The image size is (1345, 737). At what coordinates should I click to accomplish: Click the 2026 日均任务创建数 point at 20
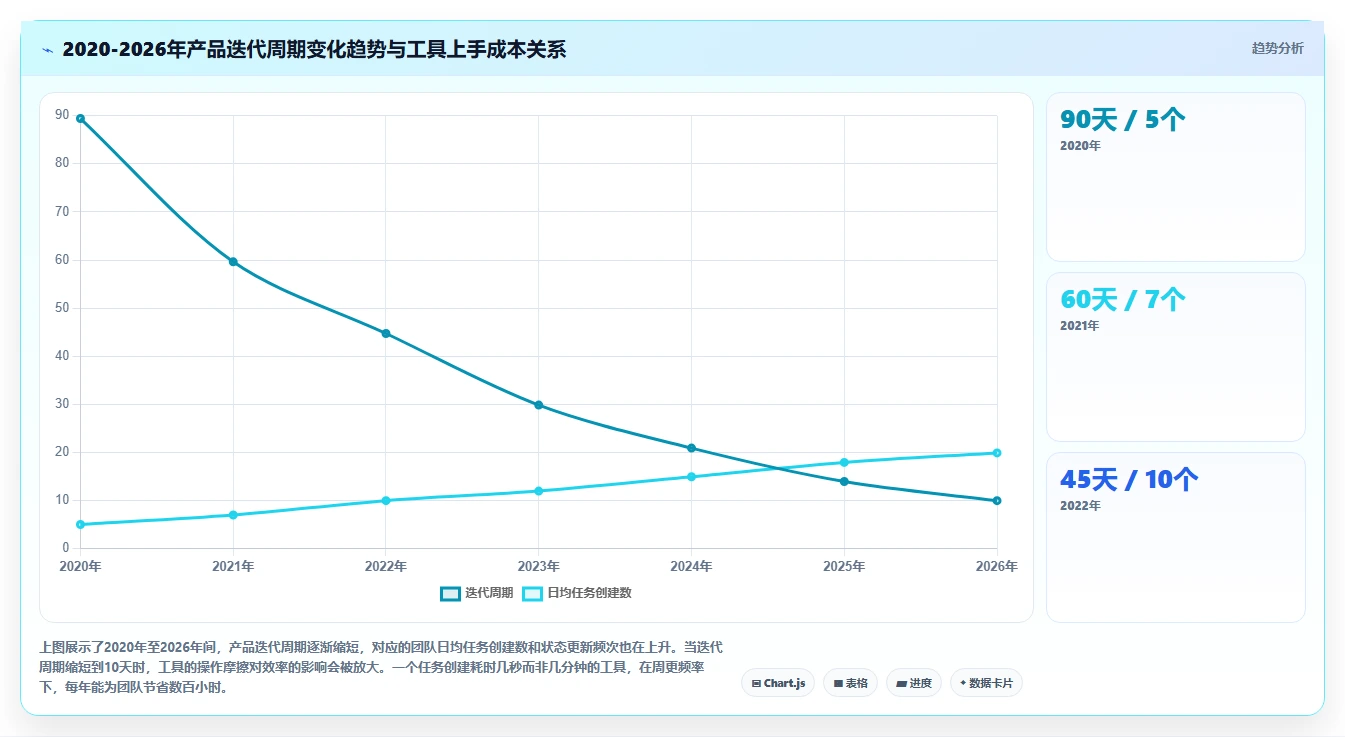(997, 453)
